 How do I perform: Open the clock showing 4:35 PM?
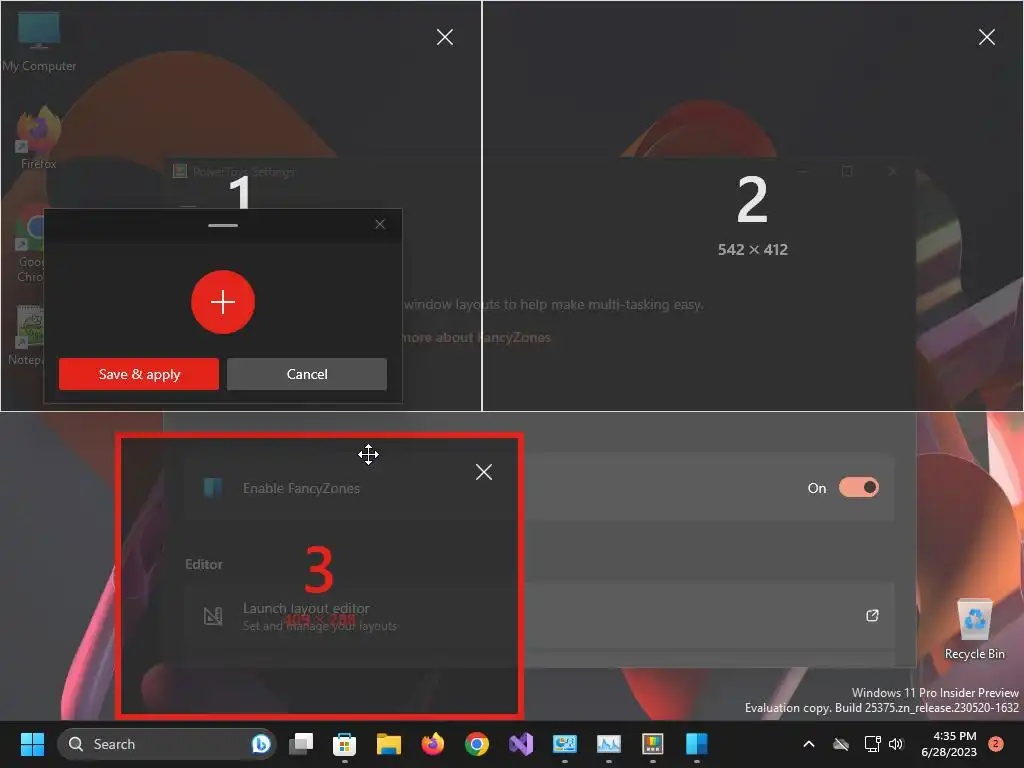(949, 744)
